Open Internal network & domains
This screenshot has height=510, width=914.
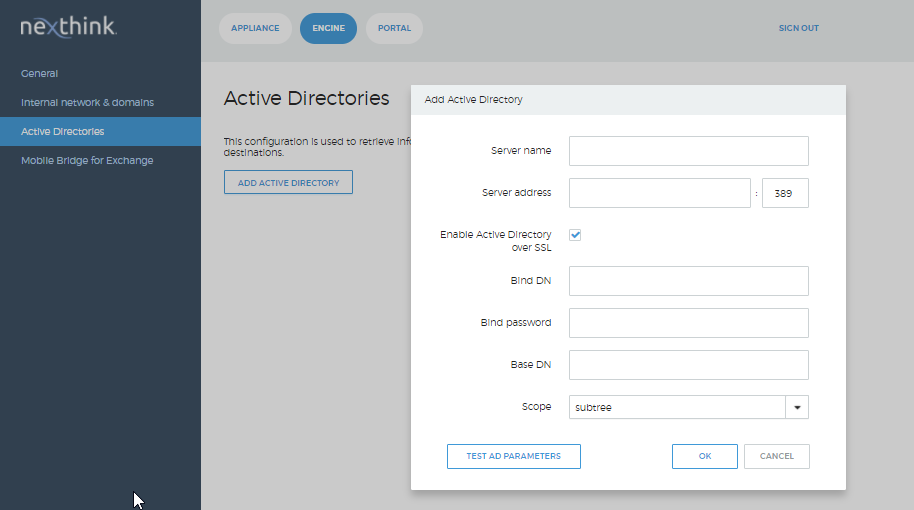pos(87,103)
